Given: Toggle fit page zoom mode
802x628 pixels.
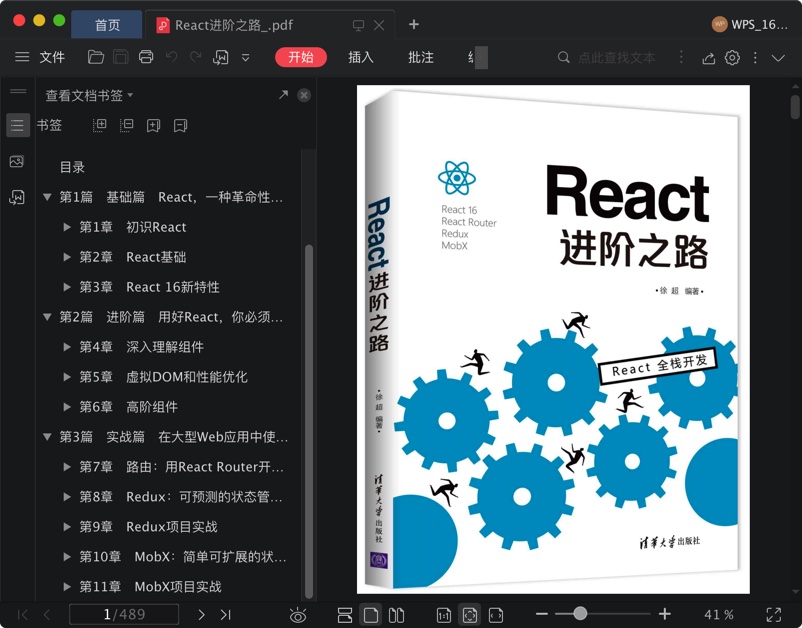Looking at the screenshot, I should (x=470, y=615).
